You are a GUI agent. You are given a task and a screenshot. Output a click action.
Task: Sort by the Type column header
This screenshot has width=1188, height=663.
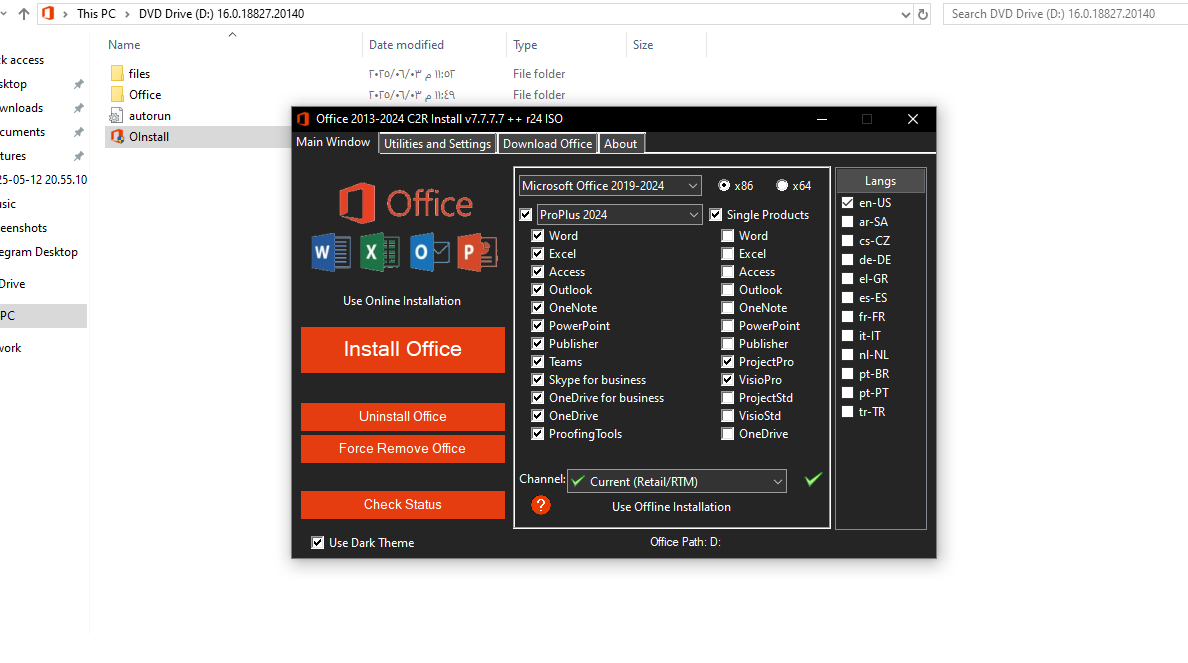coord(525,45)
